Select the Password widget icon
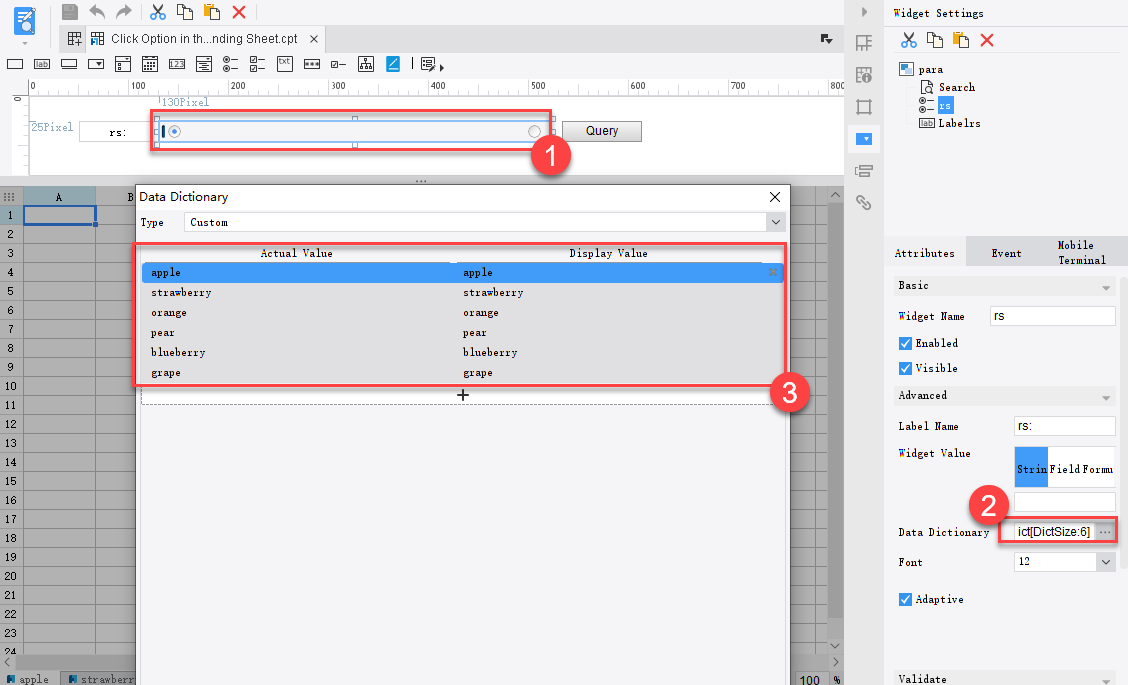This screenshot has width=1128, height=685. 311,63
